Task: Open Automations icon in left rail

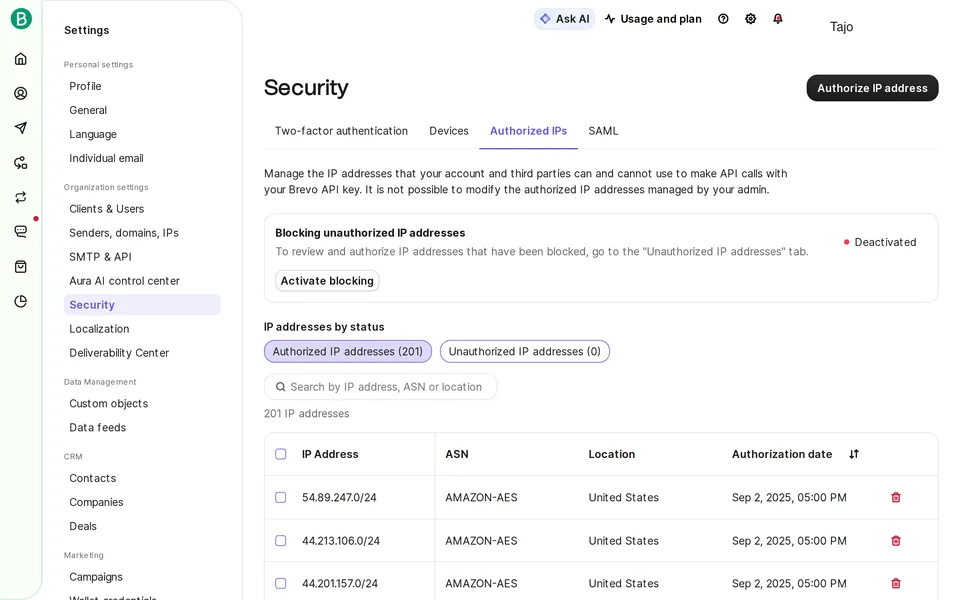Action: tap(21, 163)
